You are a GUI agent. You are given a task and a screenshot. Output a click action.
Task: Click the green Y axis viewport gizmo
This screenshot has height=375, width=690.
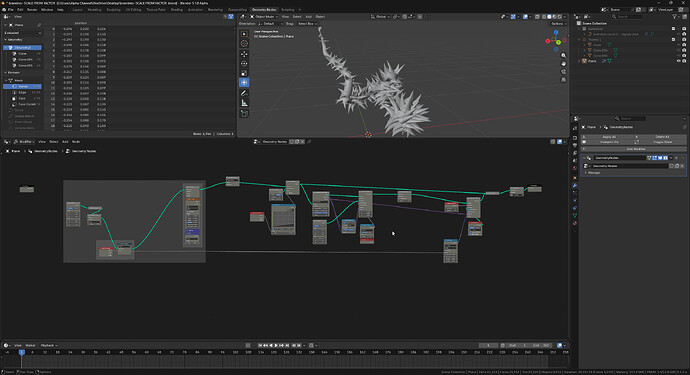click(x=558, y=42)
